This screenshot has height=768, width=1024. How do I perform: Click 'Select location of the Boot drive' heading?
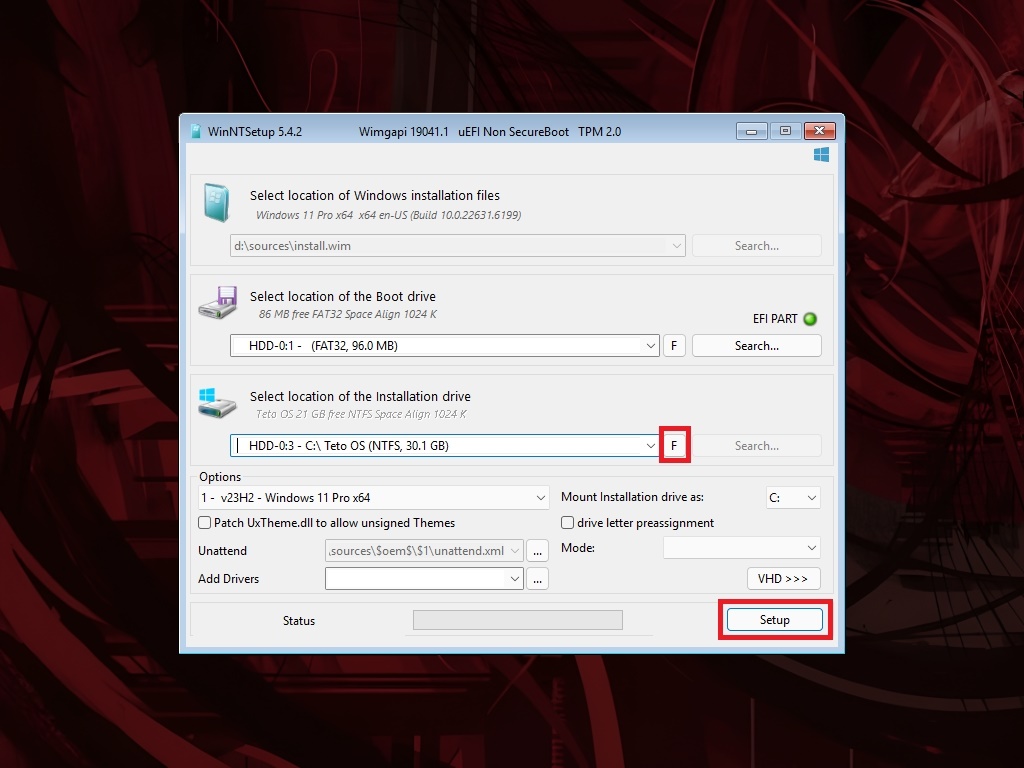tap(342, 296)
